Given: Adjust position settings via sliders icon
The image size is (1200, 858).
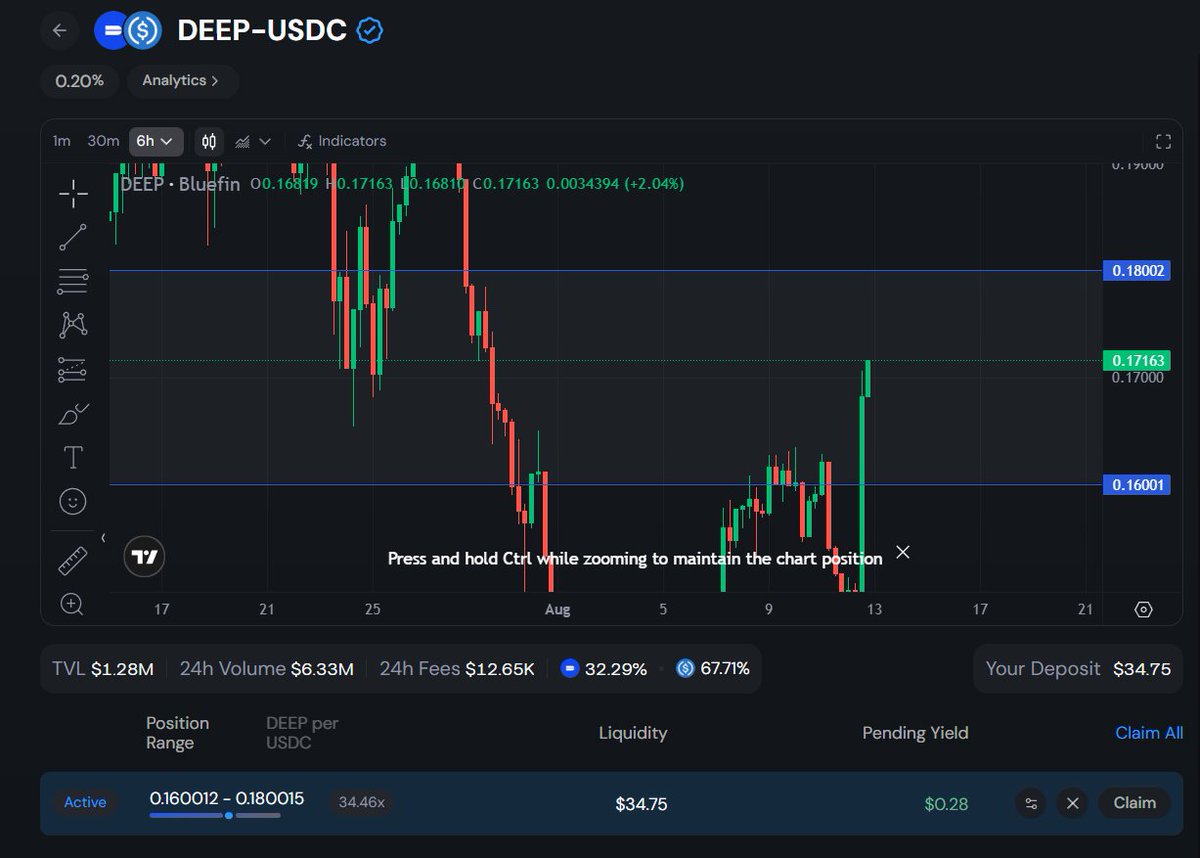Looking at the screenshot, I should coord(1031,803).
